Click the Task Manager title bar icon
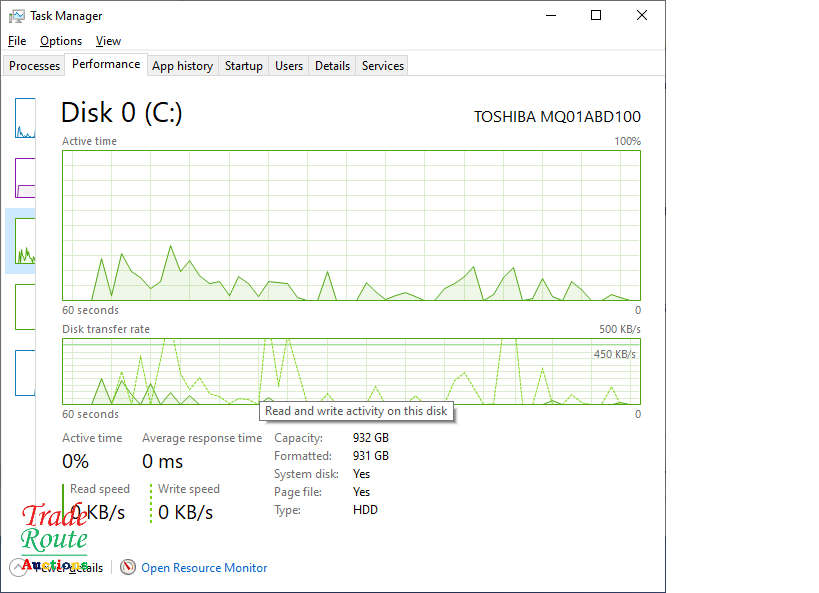The width and height of the screenshot is (819, 593). tap(17, 16)
